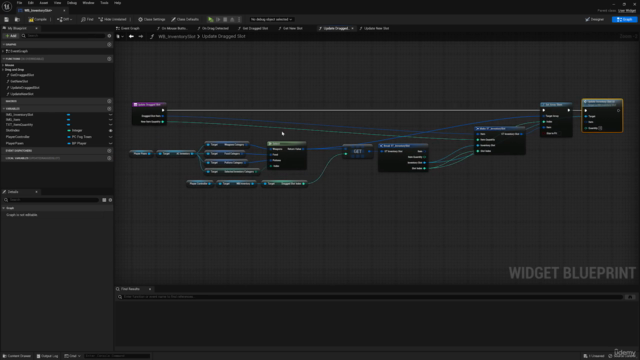Click Details panel search field
The image size is (640, 360).
[x=51, y=200]
